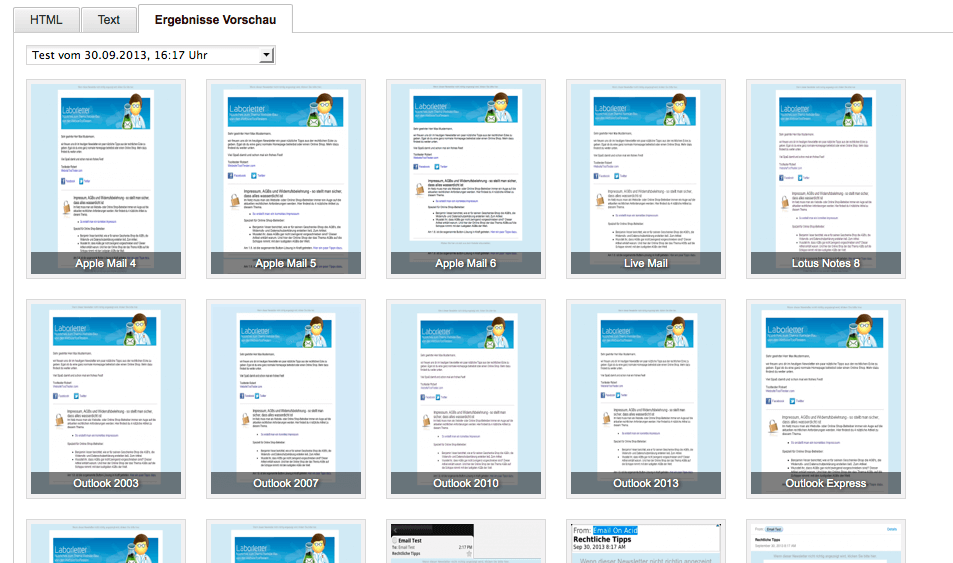Open the Outlook 2010 preview thumbnail
Viewport: 953px width, 563px height.
click(466, 399)
